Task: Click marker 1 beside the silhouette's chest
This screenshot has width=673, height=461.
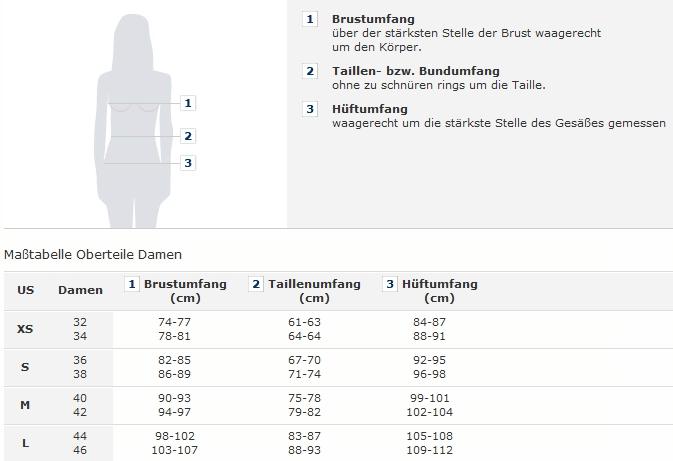Action: point(188,103)
